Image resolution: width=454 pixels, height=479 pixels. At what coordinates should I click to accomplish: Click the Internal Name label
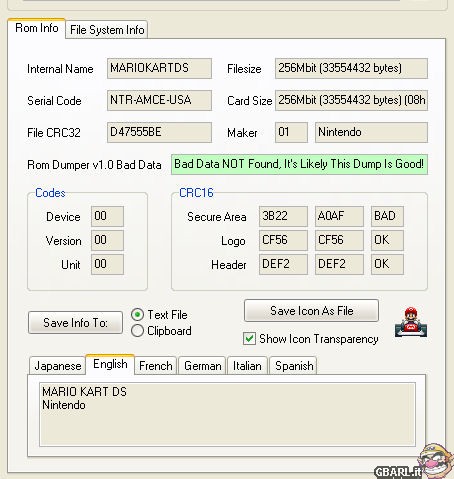pos(60,69)
